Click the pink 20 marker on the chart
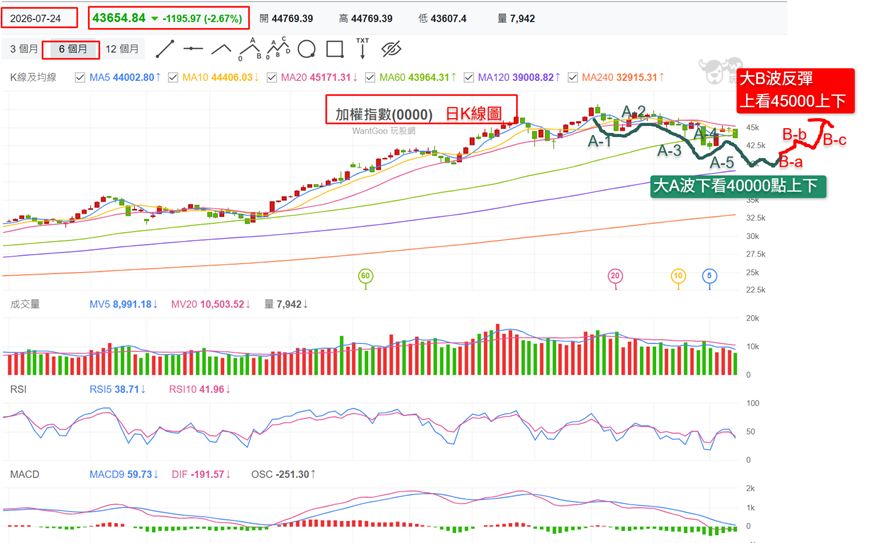The image size is (870, 543). coord(615,276)
